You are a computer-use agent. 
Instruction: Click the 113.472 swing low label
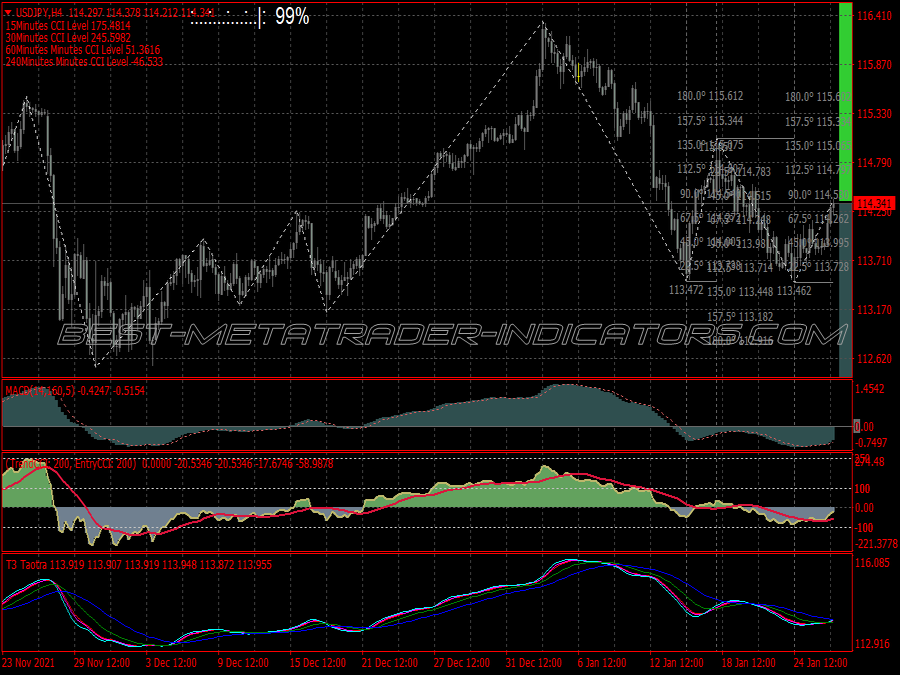point(686,290)
